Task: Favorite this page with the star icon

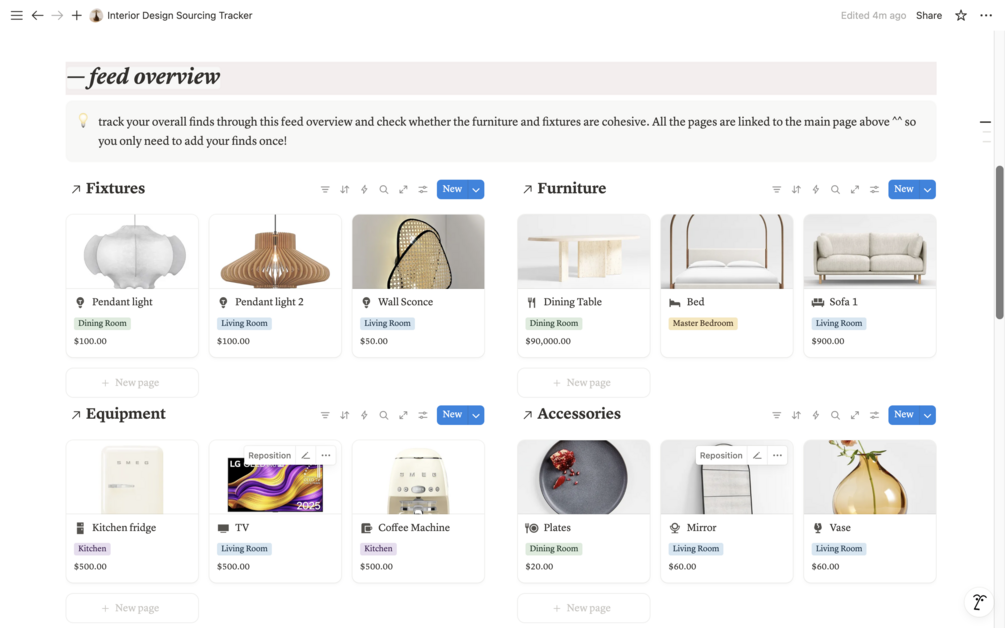Action: [x=961, y=15]
